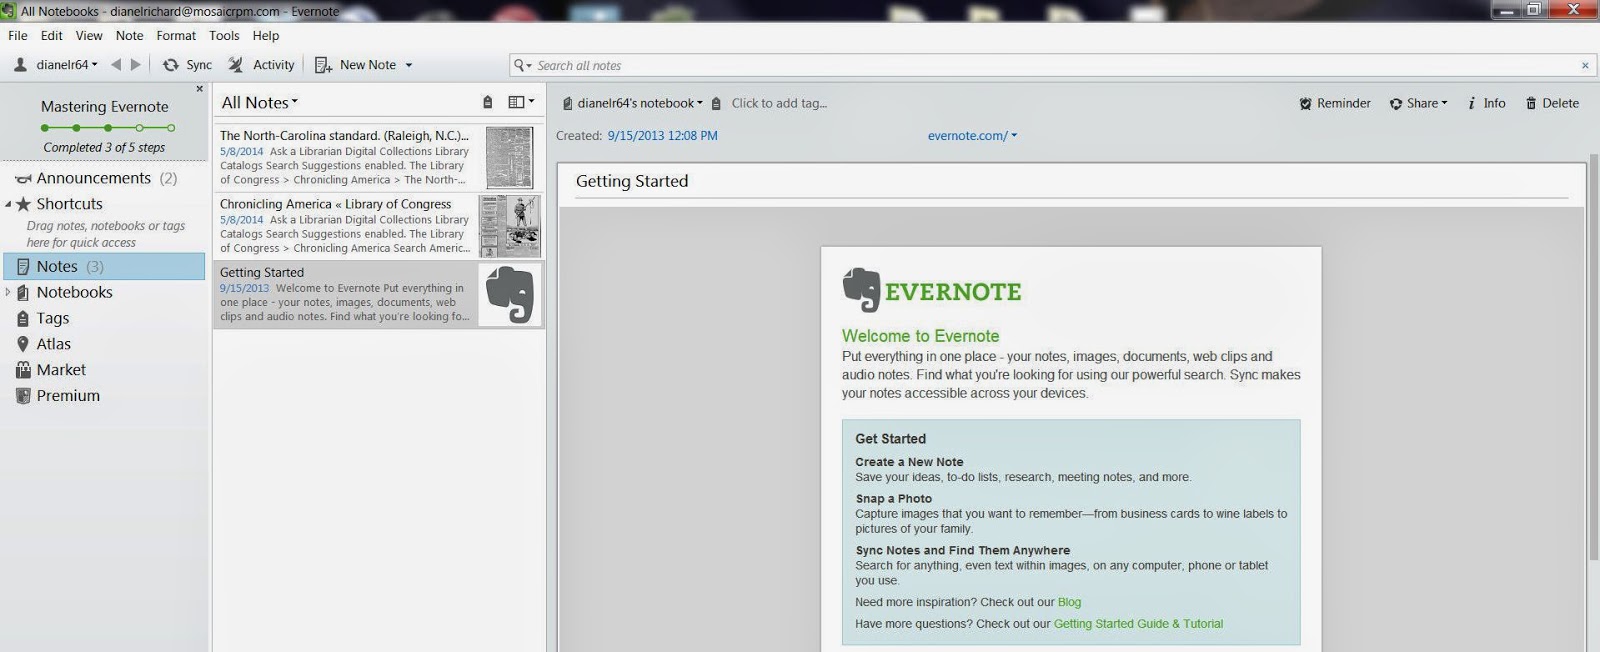Screen dimensions: 1600x652
Task: Clear search with the X icon
Action: pyautogui.click(x=1585, y=66)
